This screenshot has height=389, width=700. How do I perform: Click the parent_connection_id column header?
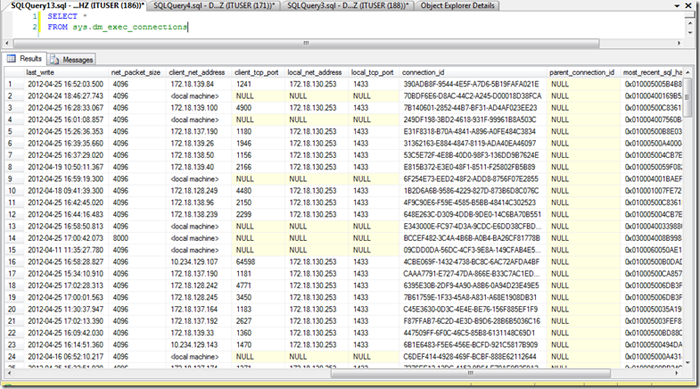(x=583, y=72)
